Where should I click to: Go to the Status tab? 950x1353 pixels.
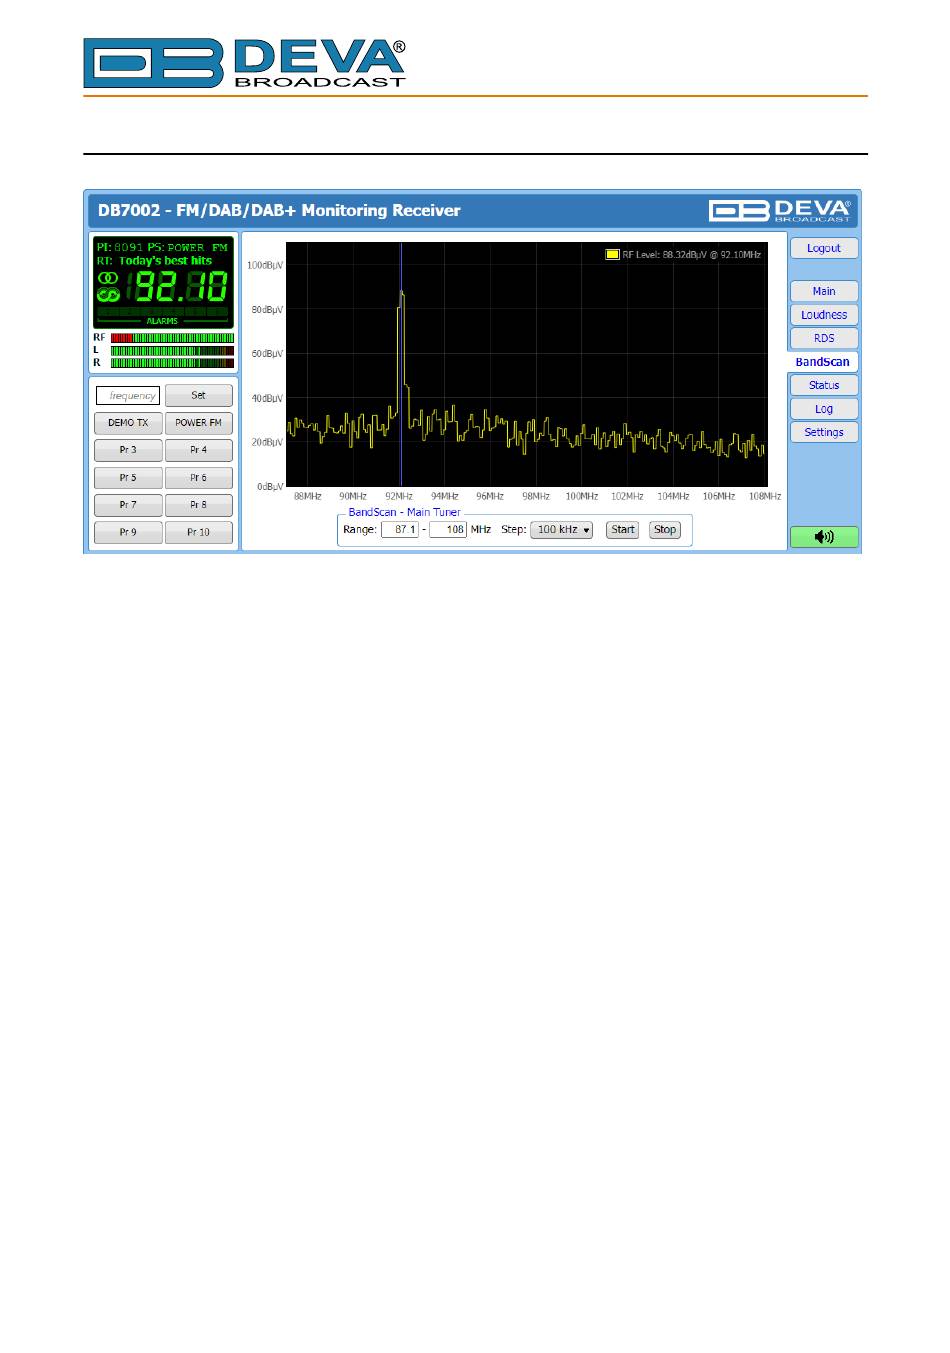click(x=824, y=385)
